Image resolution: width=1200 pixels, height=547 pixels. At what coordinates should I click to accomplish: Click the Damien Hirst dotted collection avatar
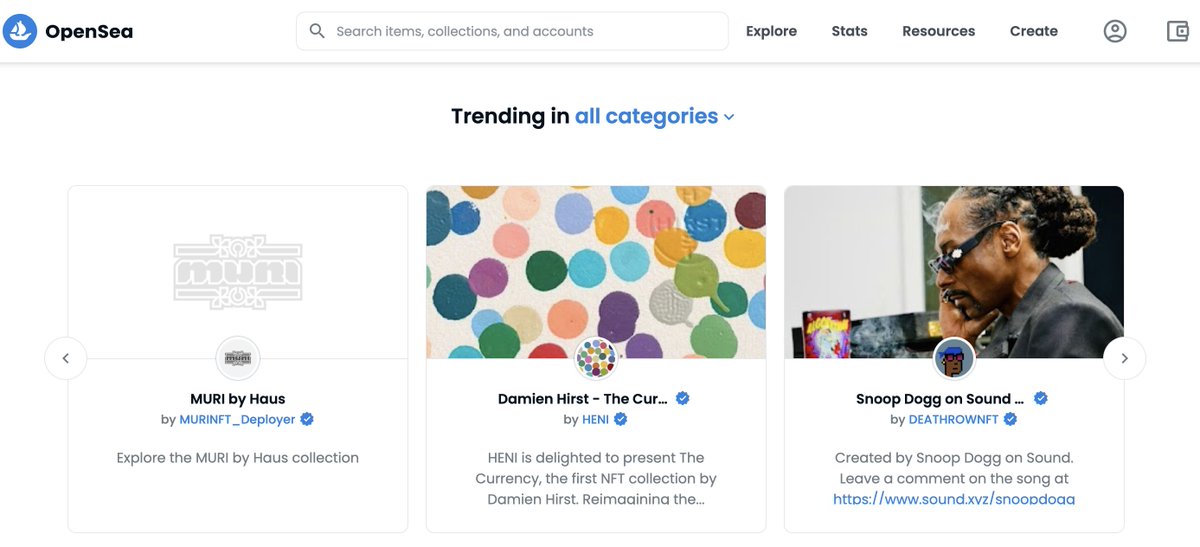(x=596, y=358)
